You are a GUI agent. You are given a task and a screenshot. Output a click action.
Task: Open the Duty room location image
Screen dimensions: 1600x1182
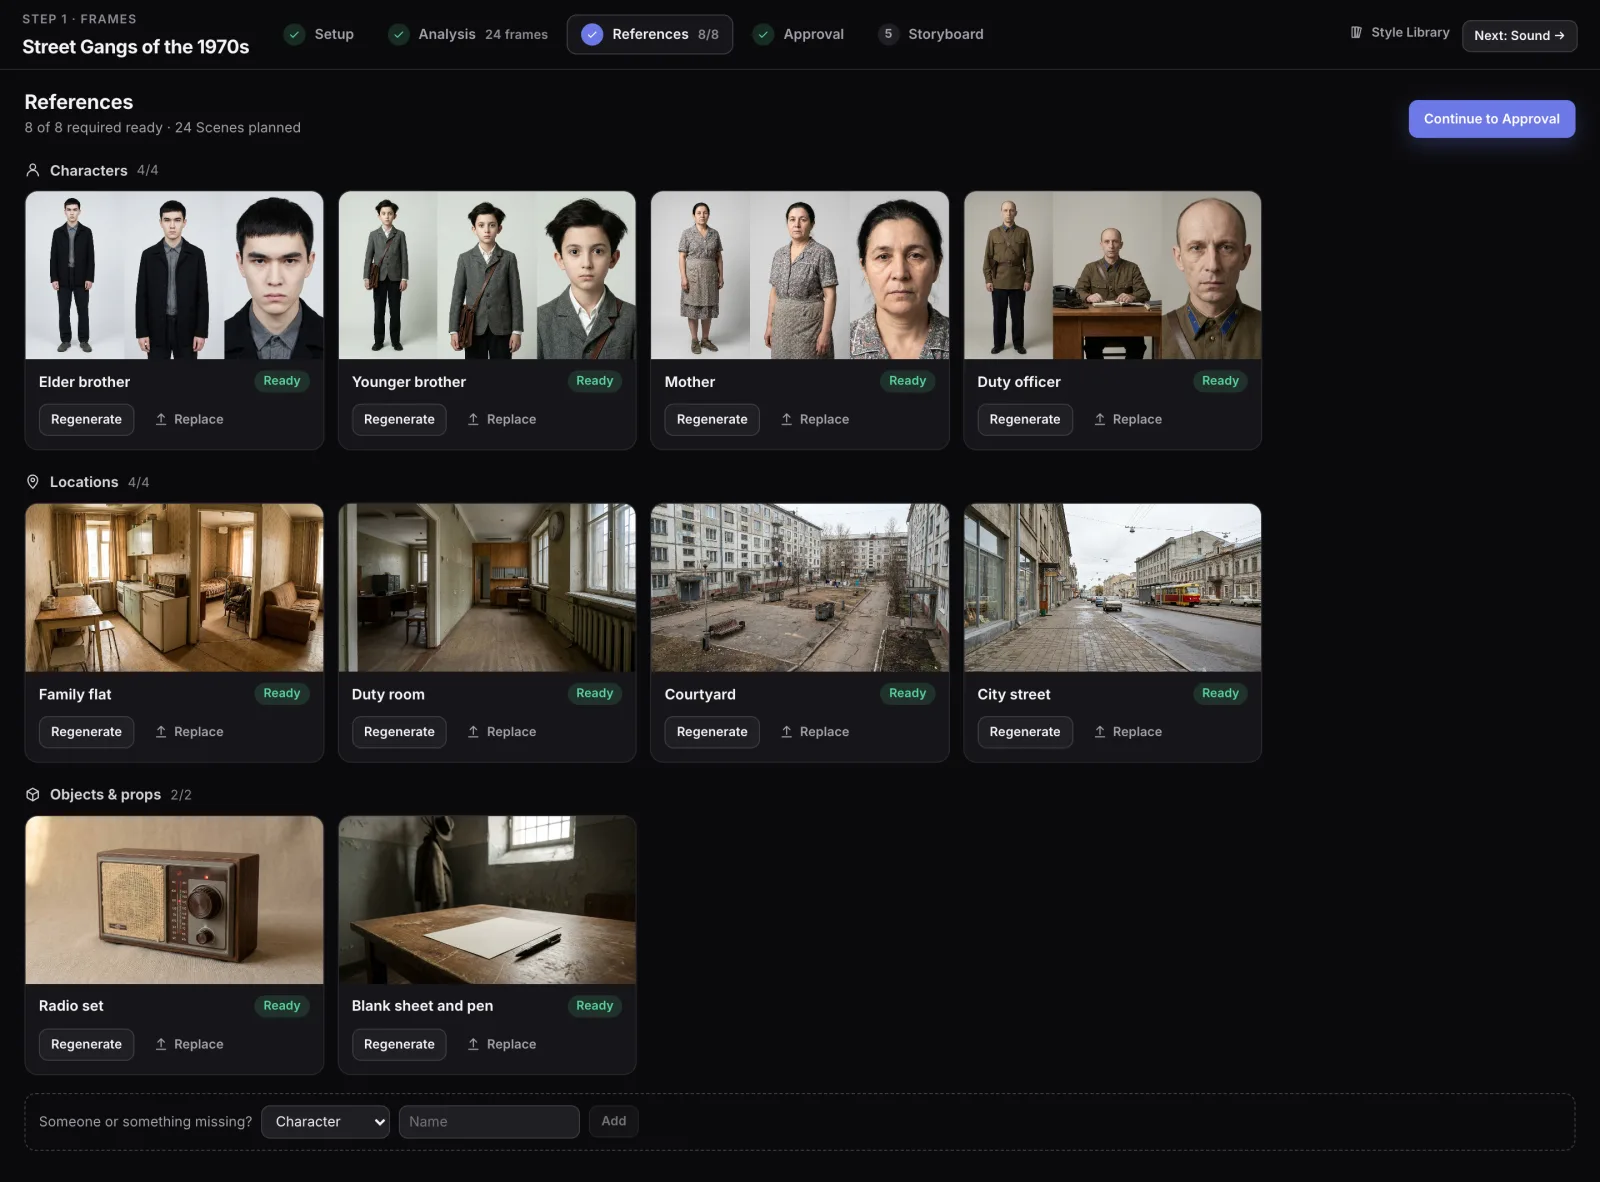(x=487, y=588)
